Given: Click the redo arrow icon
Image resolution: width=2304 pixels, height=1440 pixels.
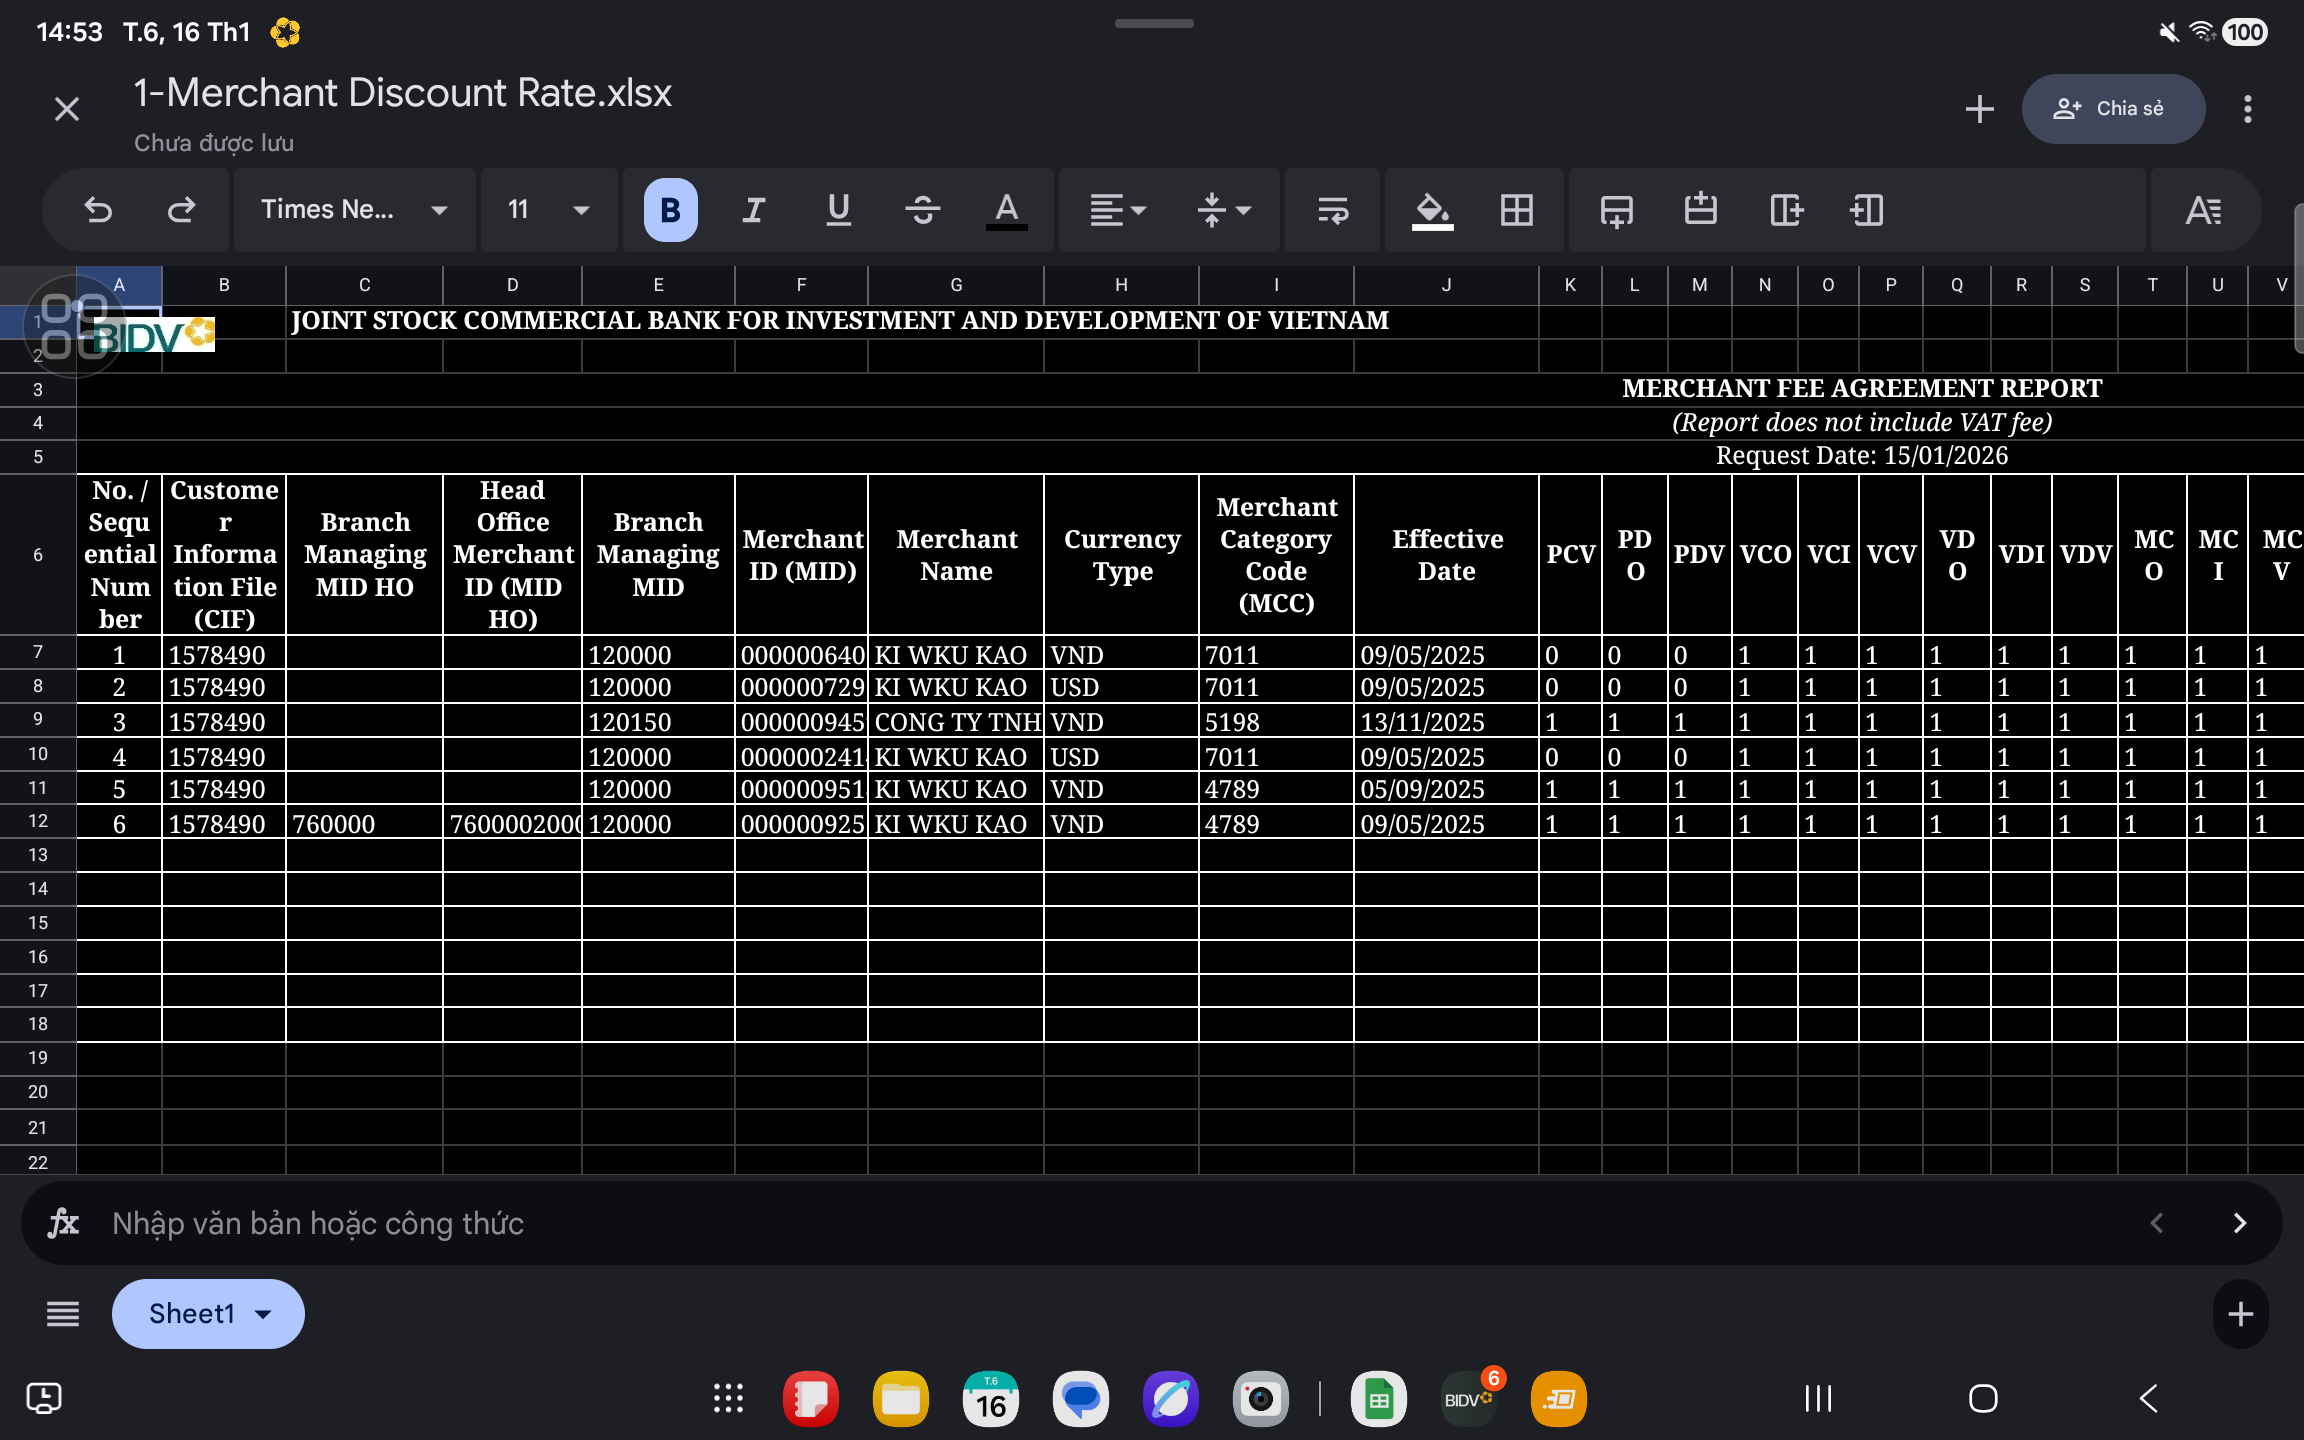Looking at the screenshot, I should coord(181,210).
